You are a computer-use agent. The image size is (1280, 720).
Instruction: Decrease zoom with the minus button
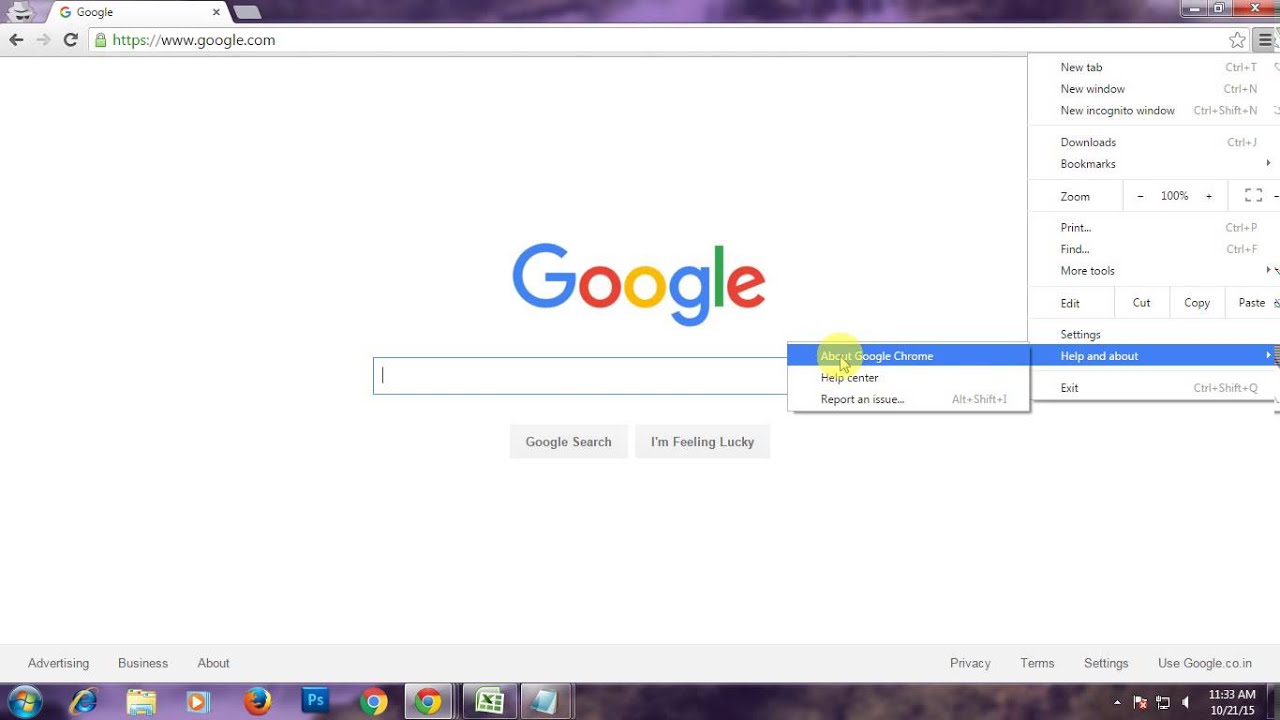point(1140,196)
